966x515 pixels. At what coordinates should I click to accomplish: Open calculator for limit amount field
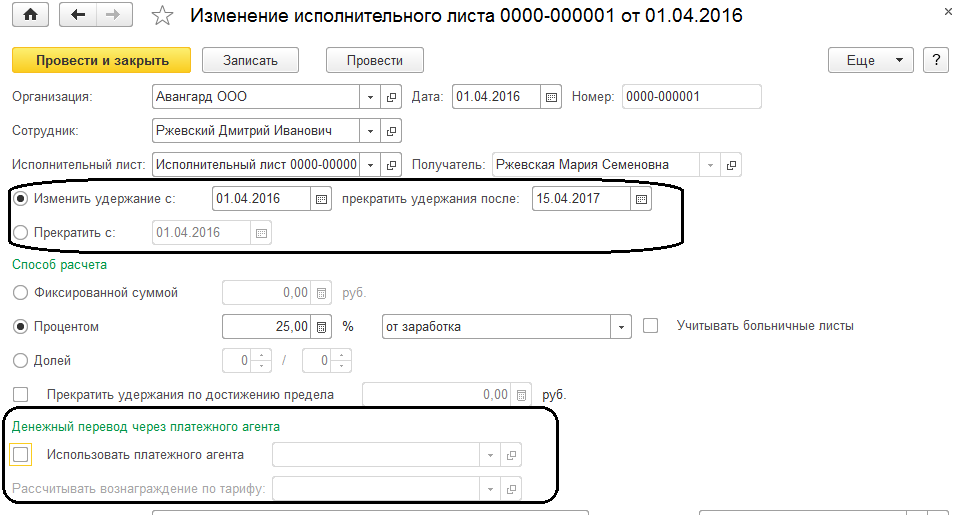coord(521,395)
